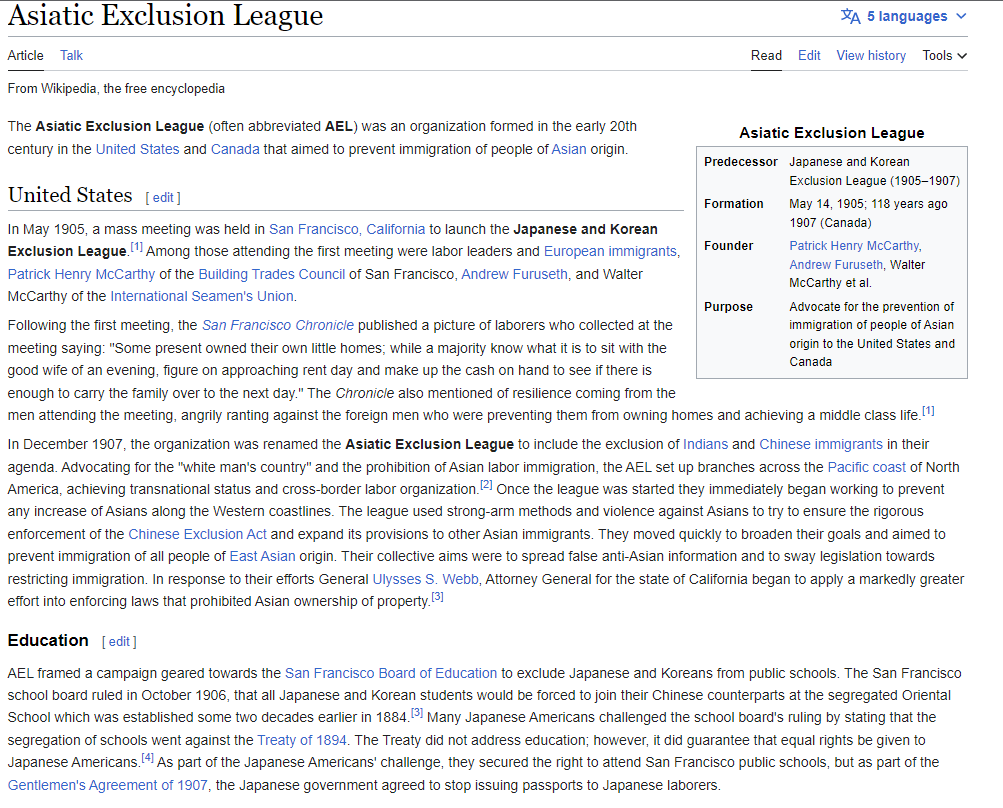
Task: Open Patrick Henry McCarthy link in paragraph
Action: click(81, 274)
